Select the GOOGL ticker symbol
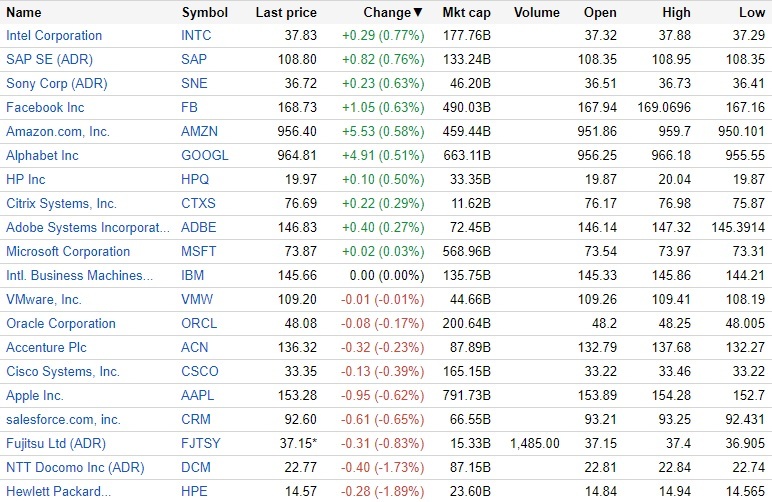The width and height of the screenshot is (772, 502). coord(205,156)
